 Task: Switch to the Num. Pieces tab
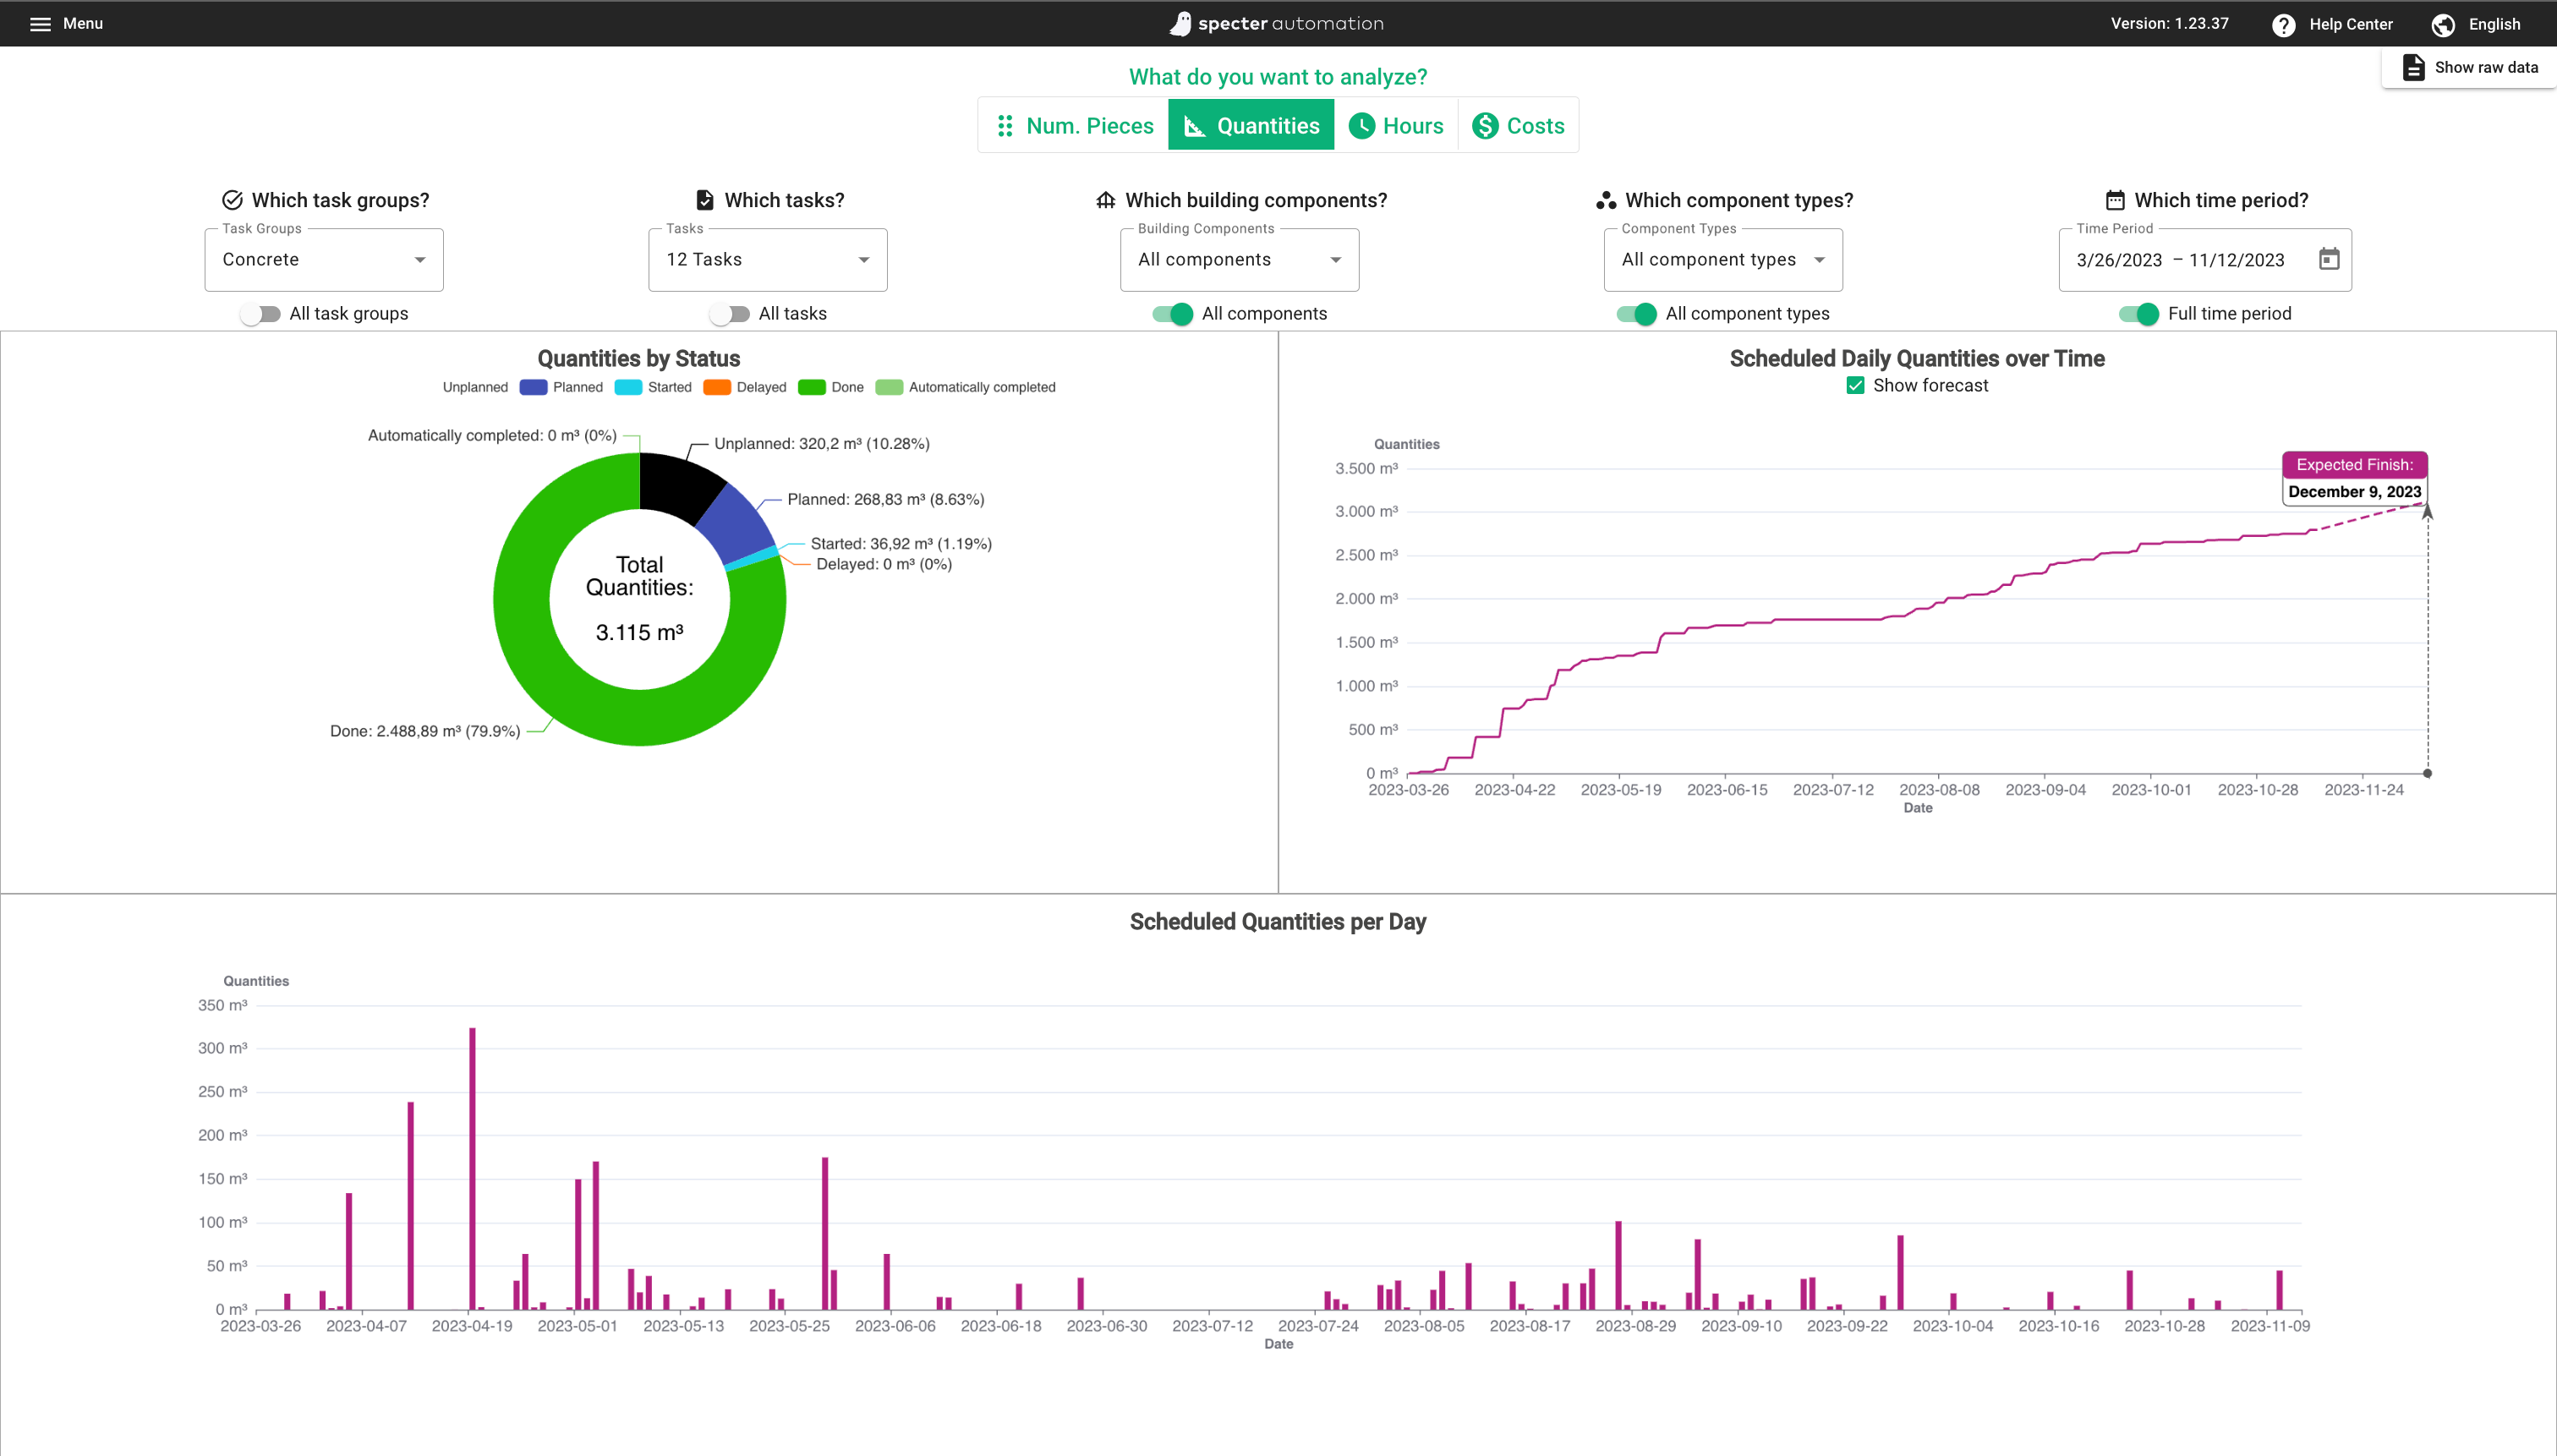[x=1075, y=126]
